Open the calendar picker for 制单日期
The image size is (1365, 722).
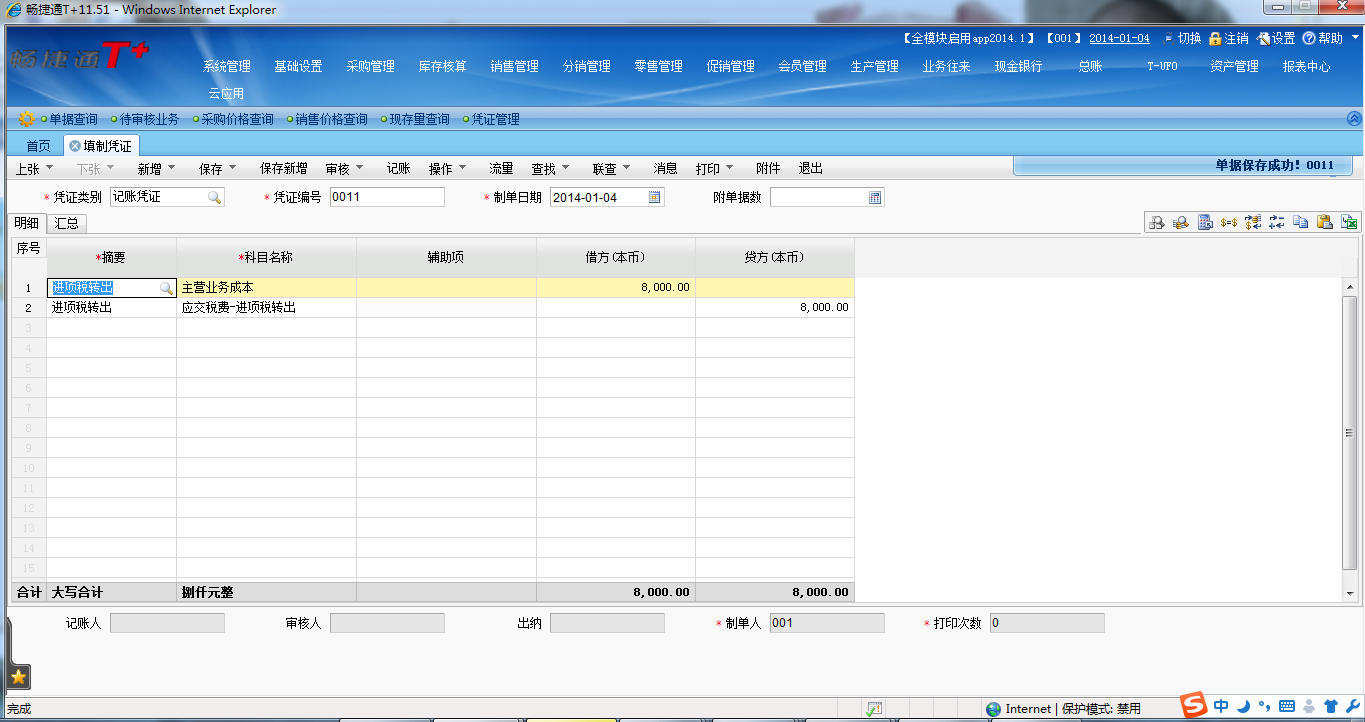pyautogui.click(x=655, y=197)
